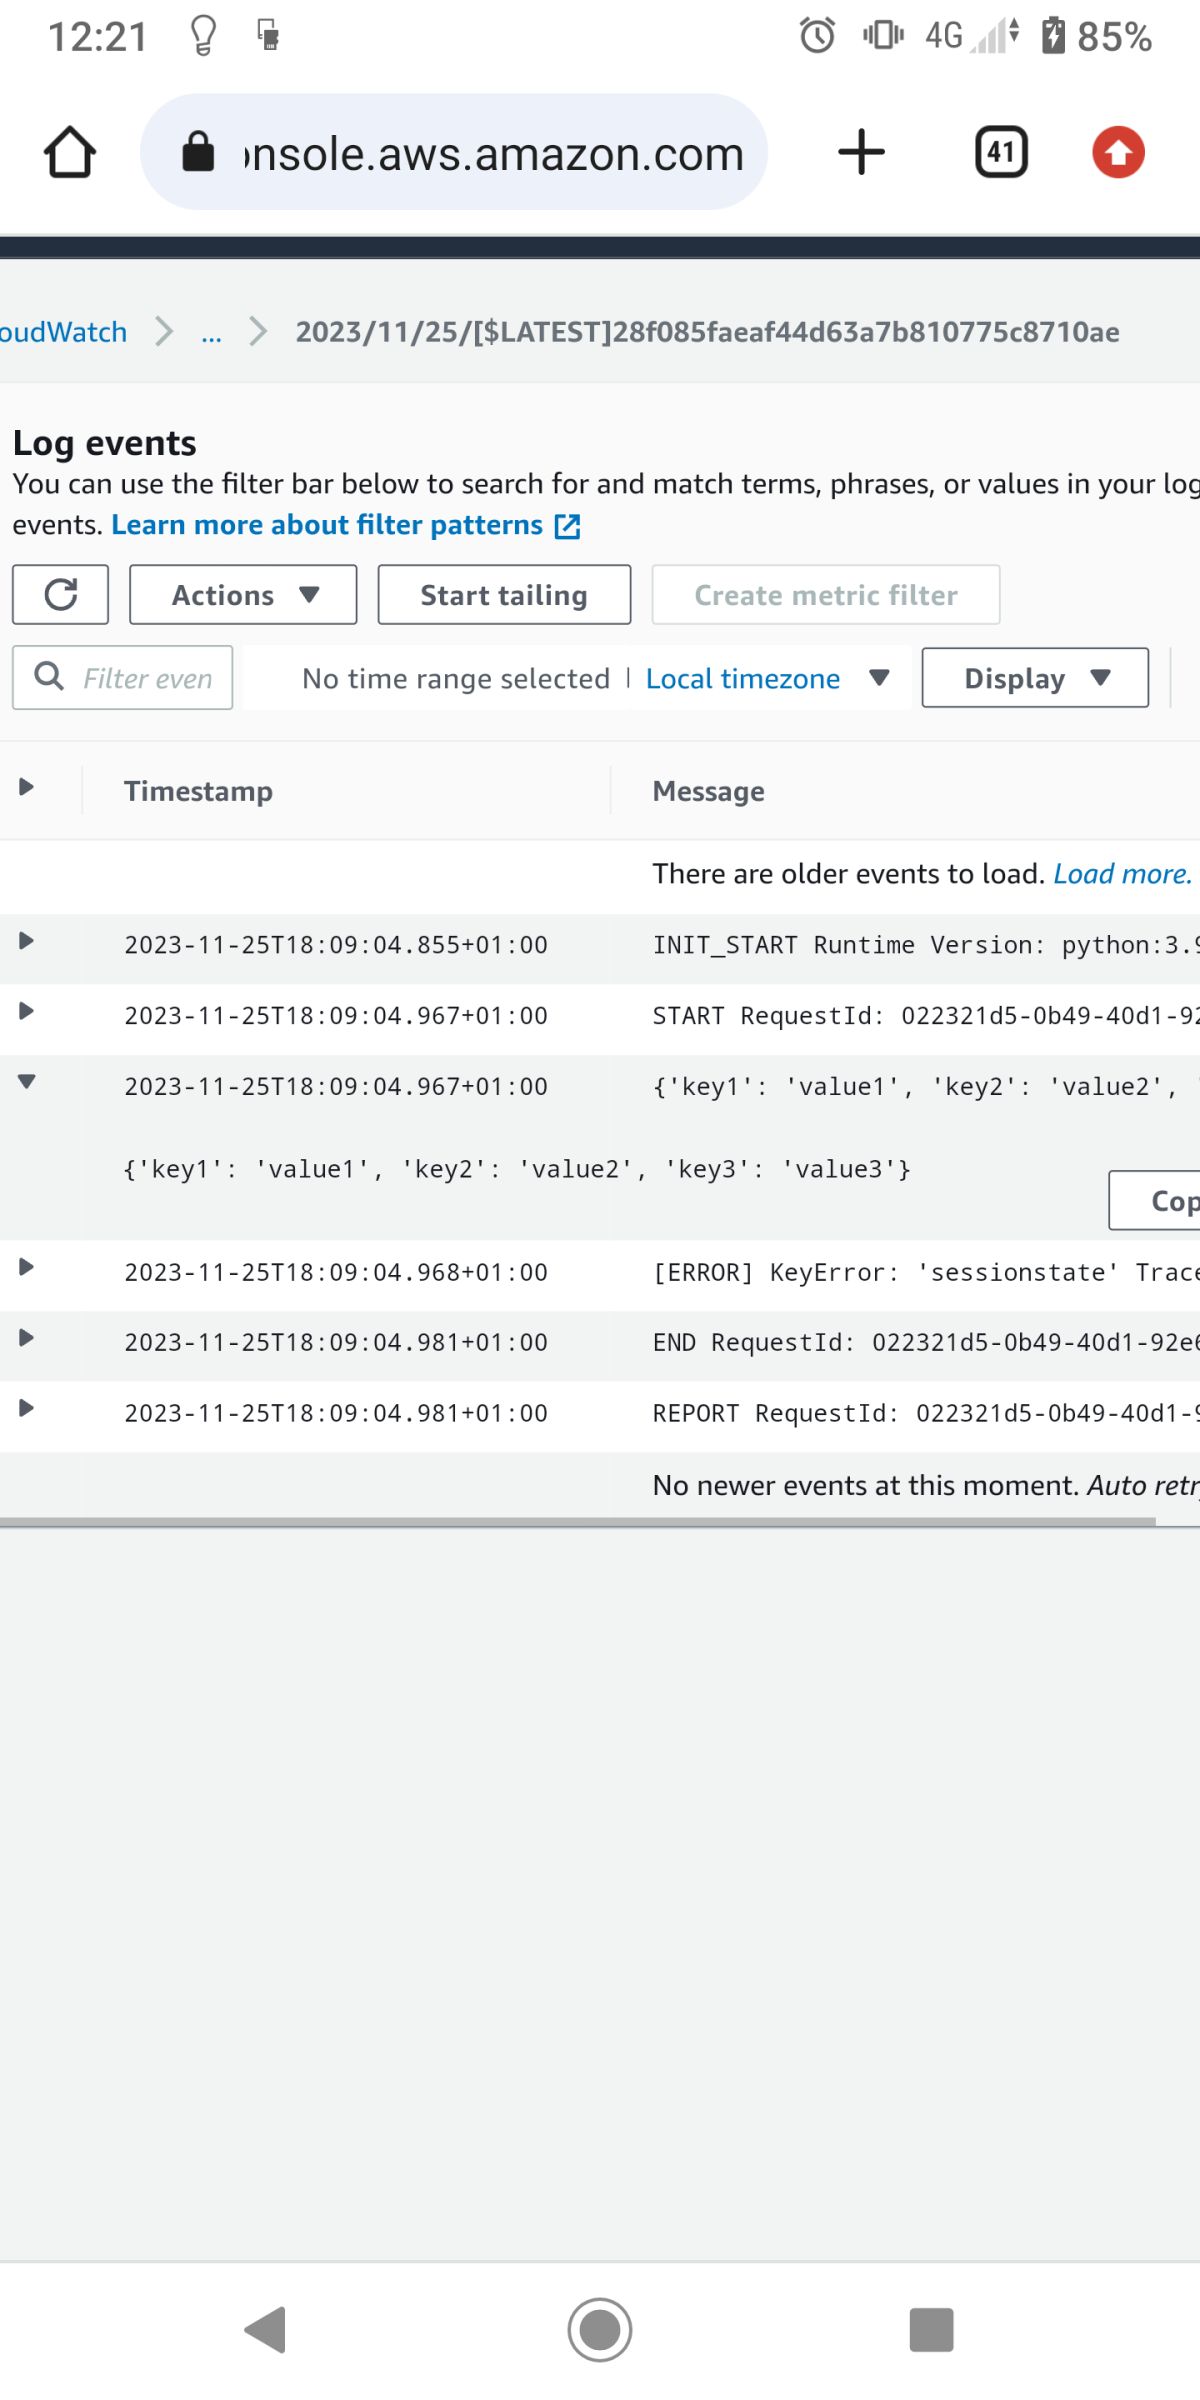This screenshot has height=2400, width=1200.
Task: Open the Display dropdown menu
Action: (x=1035, y=678)
